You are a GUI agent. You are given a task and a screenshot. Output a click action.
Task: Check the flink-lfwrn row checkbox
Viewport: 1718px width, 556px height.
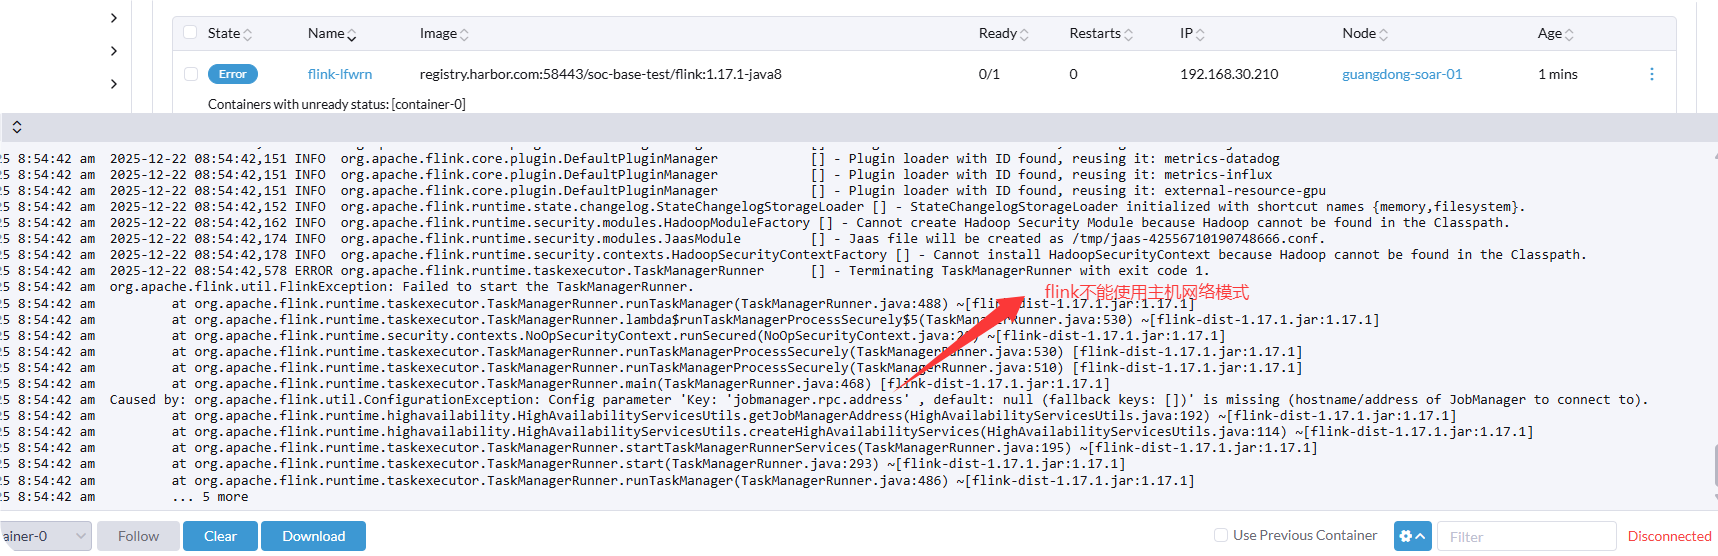(x=191, y=73)
